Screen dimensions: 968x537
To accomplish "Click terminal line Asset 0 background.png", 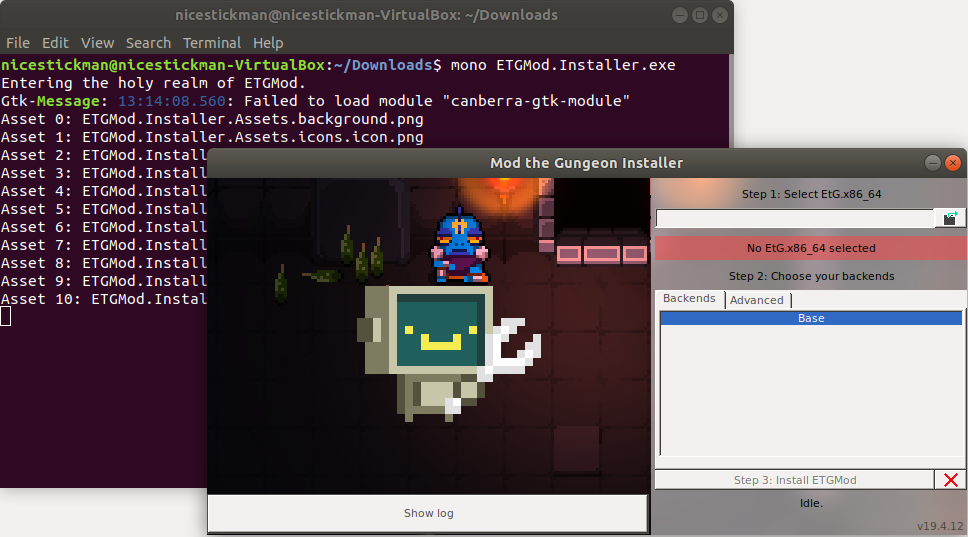I will (212, 119).
